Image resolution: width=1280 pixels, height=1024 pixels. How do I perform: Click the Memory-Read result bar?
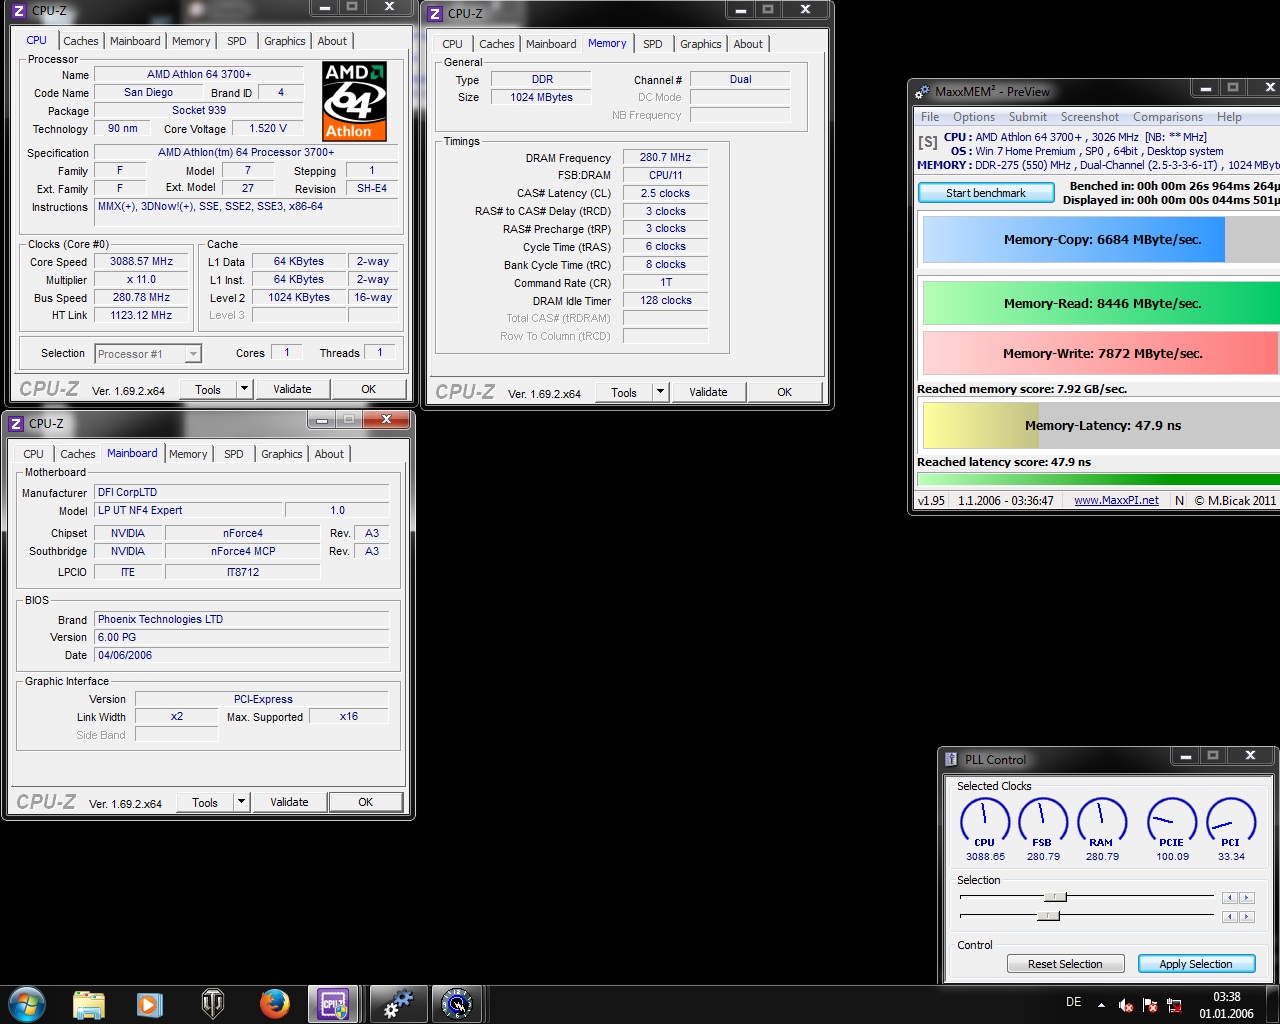tap(1102, 303)
